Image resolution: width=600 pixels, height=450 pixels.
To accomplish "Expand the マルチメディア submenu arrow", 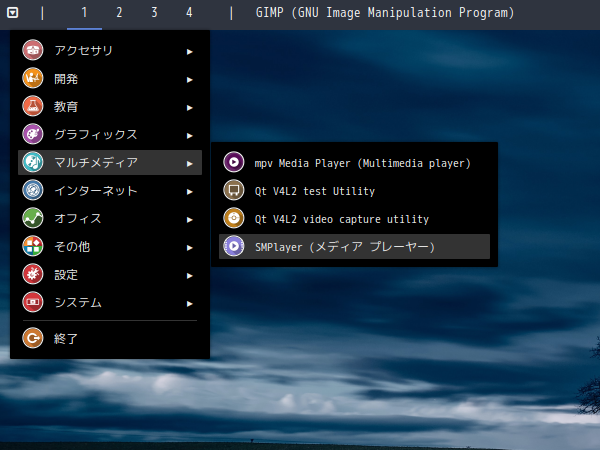I will 189,164.
